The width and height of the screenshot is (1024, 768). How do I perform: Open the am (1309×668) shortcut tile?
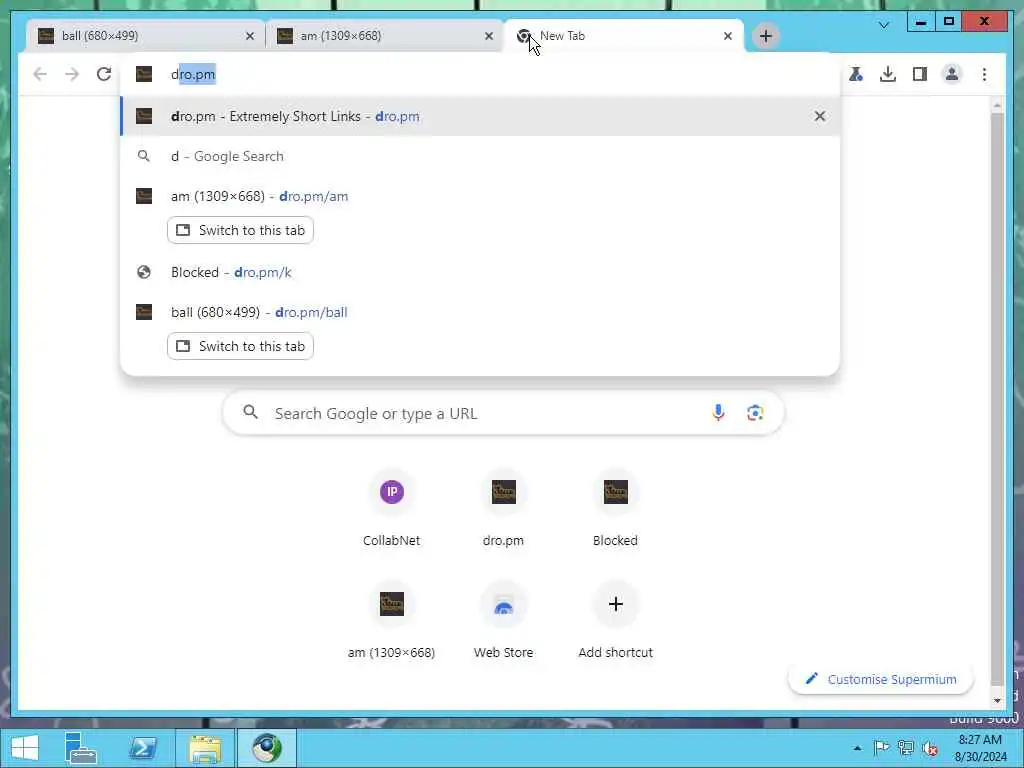point(392,620)
